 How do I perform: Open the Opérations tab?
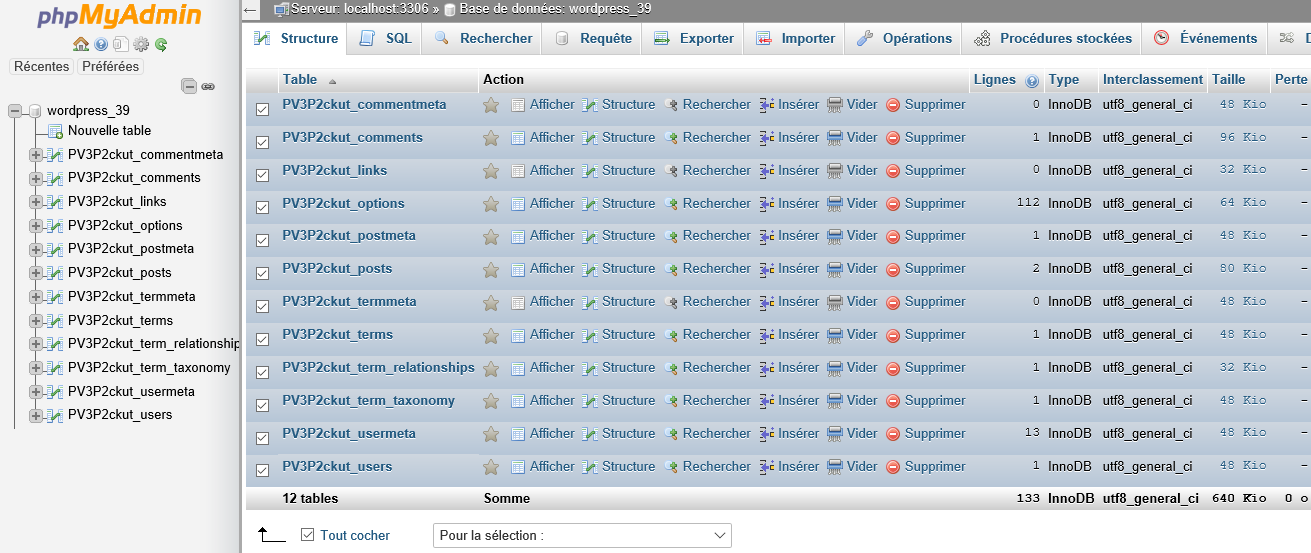[x=904, y=39]
